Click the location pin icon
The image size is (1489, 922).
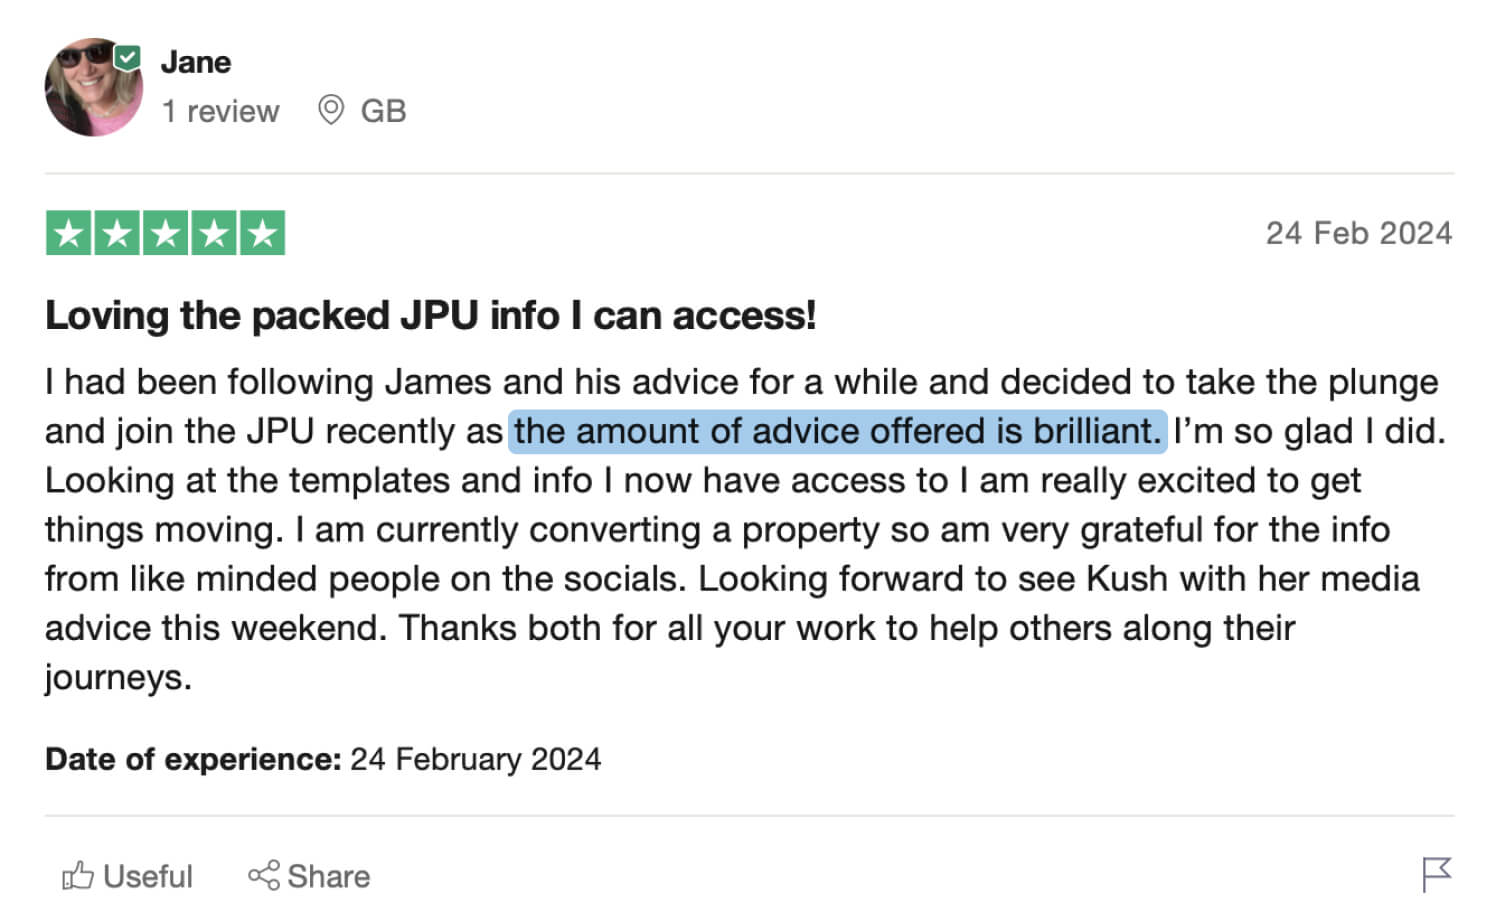(x=330, y=110)
